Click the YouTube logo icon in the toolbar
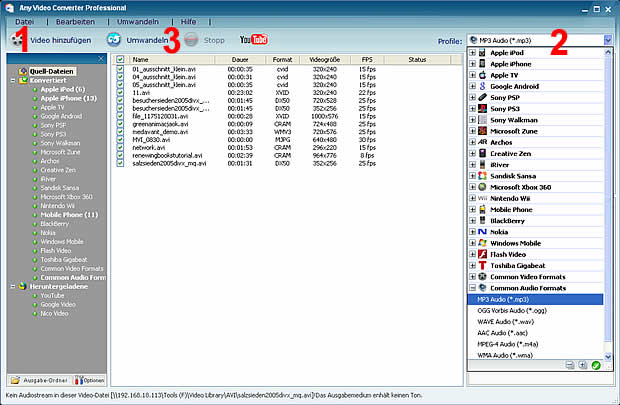This screenshot has height=405, width=620. tap(253, 39)
